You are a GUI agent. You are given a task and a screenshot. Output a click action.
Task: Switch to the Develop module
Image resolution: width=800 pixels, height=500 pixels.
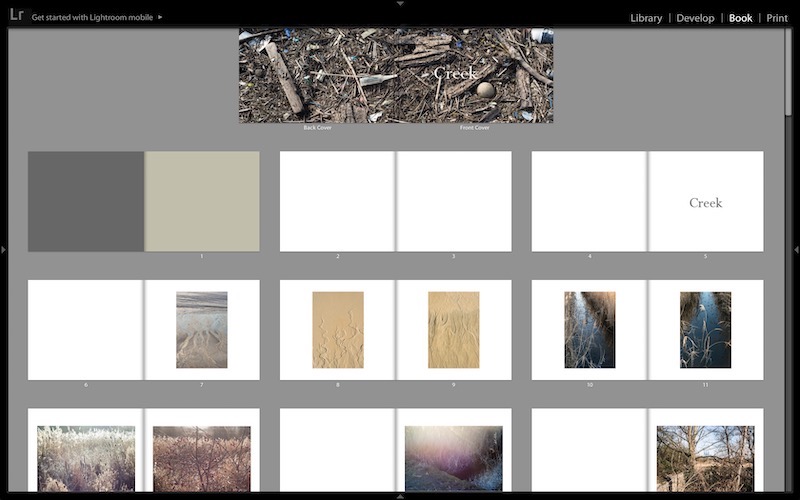point(695,18)
